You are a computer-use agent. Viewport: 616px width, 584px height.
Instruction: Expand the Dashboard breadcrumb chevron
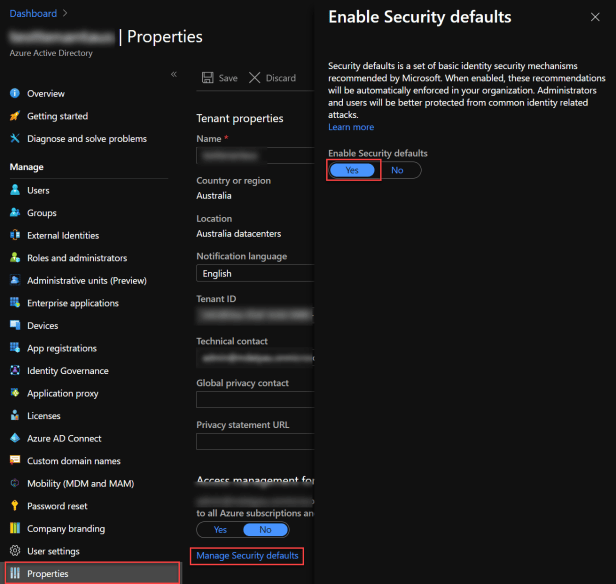click(x=65, y=13)
